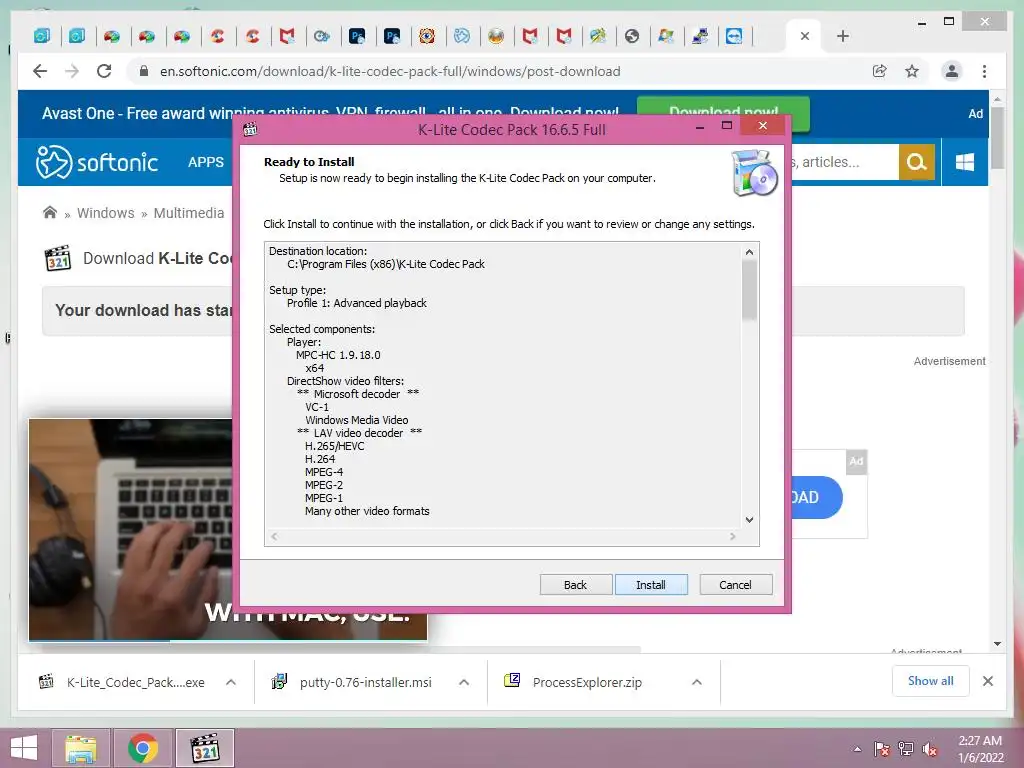This screenshot has height=768, width=1024.
Task: Open the Multimedia breadcrumb link
Action: click(189, 213)
